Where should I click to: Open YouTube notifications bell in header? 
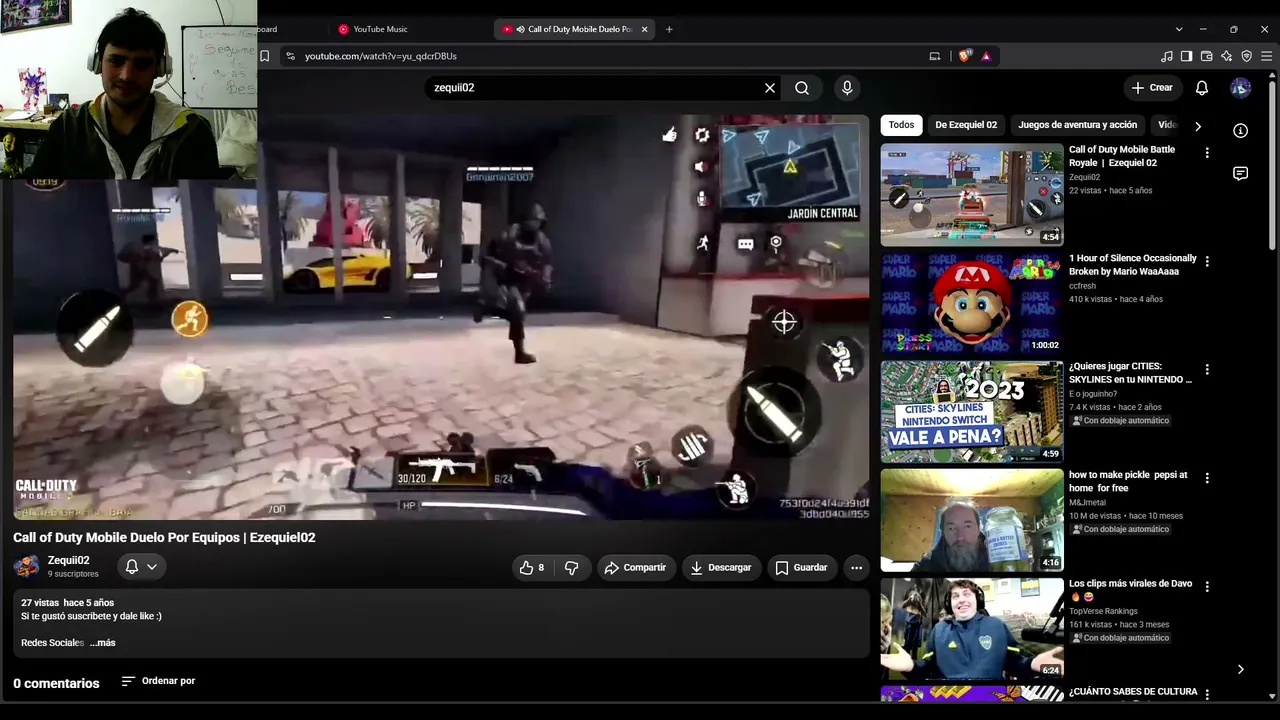point(1202,88)
